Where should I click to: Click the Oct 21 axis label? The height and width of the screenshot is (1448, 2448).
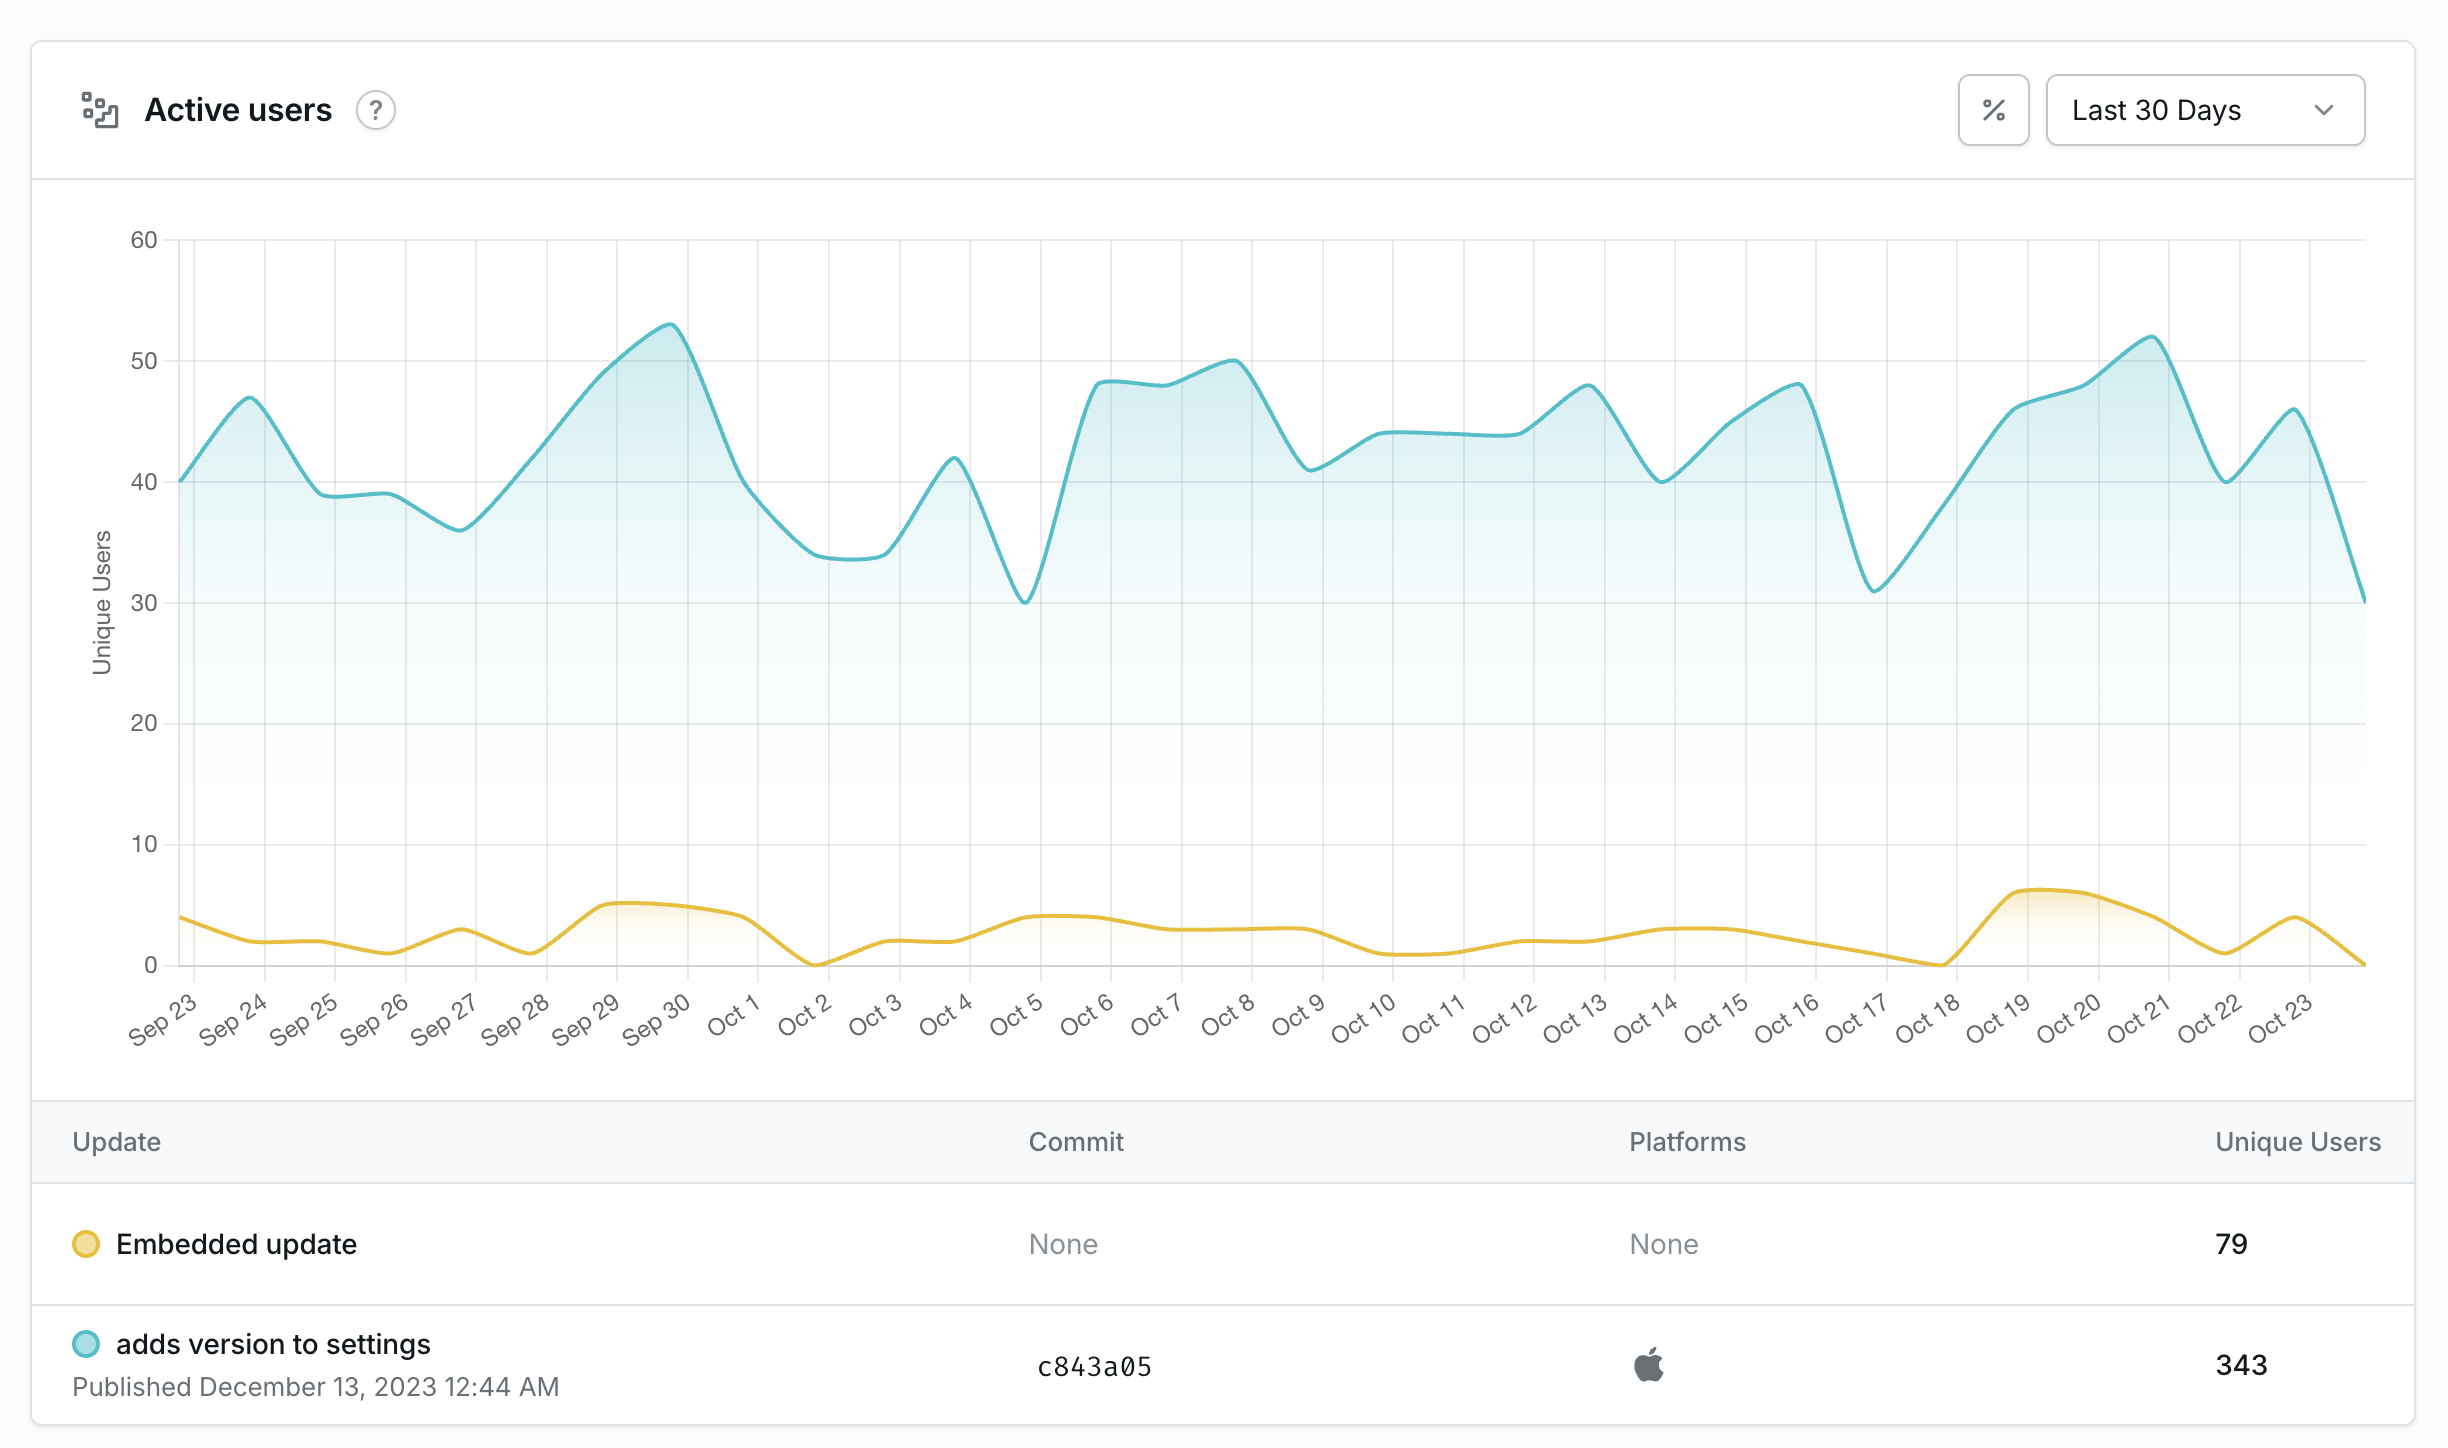coord(2138,1019)
